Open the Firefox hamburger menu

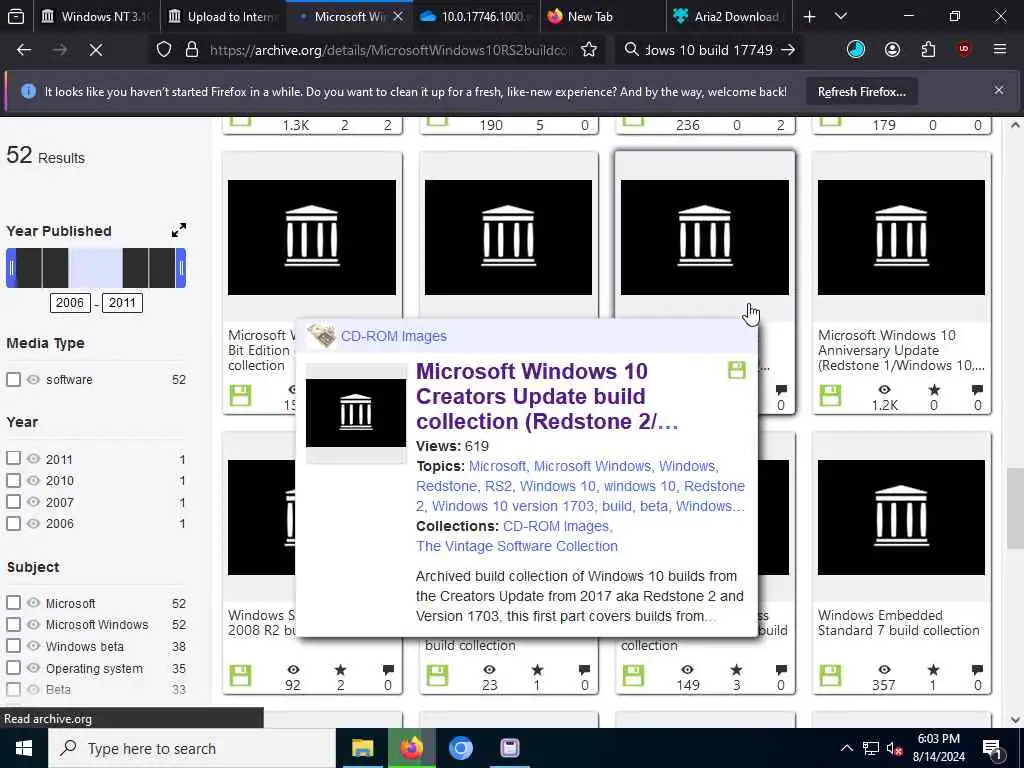(1000, 50)
